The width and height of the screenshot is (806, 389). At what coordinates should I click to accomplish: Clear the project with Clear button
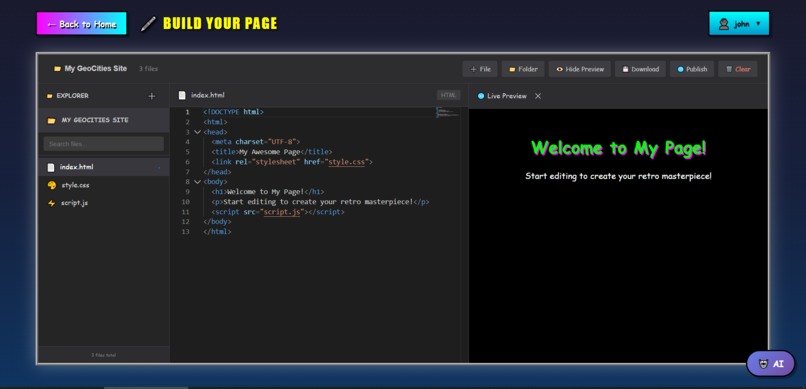(738, 69)
